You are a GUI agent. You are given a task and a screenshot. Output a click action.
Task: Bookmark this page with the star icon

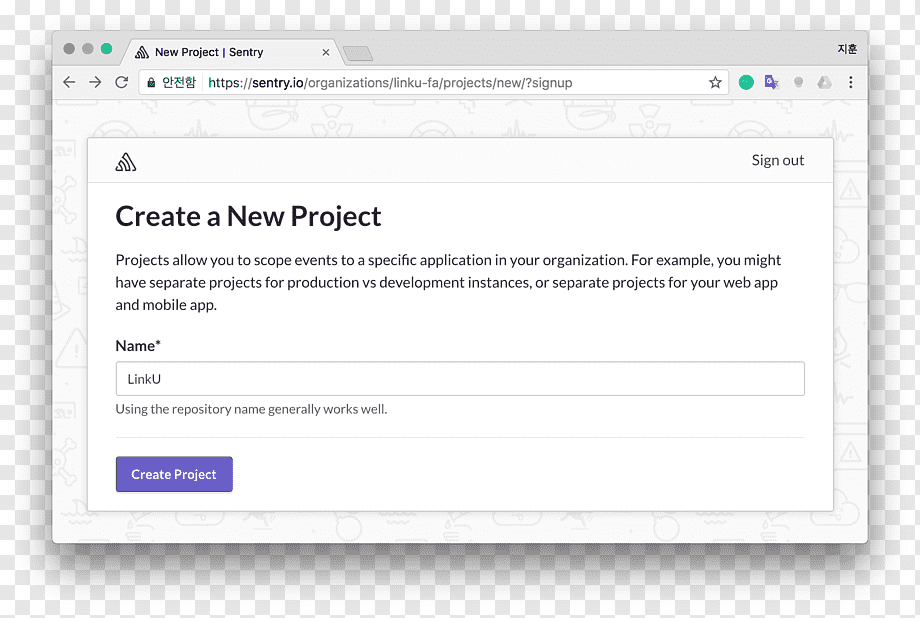click(x=715, y=82)
